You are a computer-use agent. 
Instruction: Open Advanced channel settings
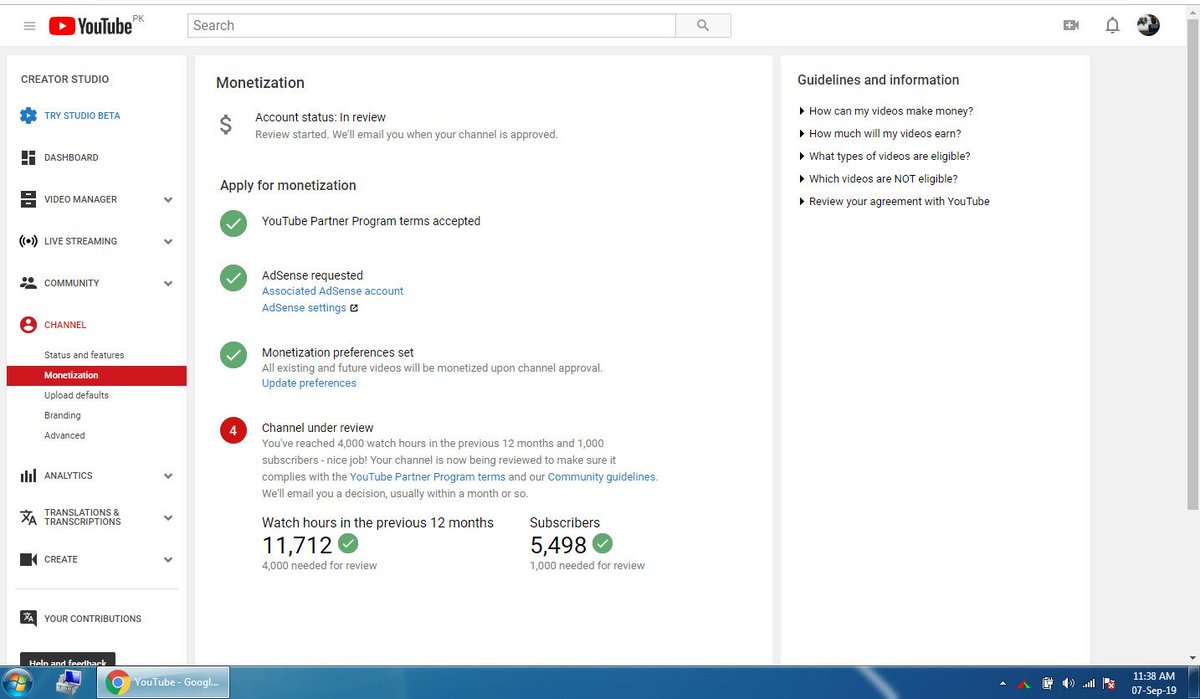(64, 435)
